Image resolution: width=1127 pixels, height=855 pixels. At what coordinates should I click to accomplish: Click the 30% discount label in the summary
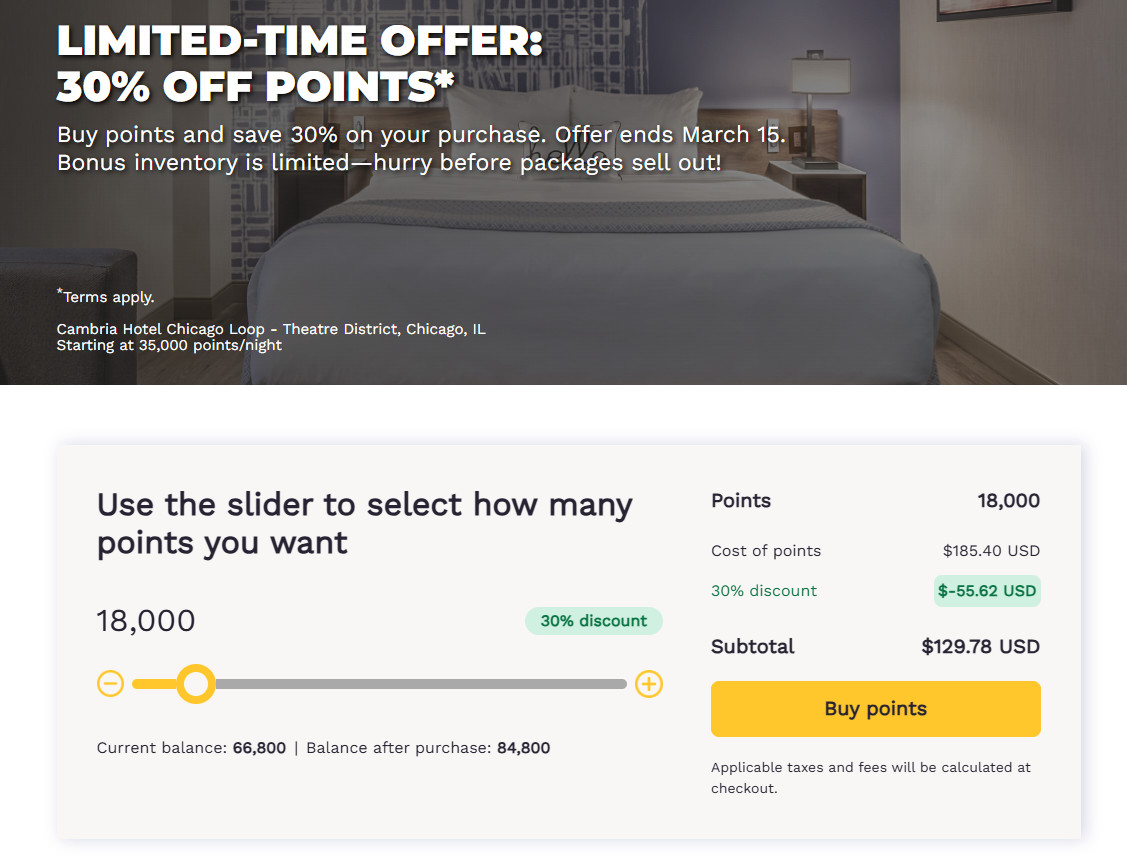[764, 591]
